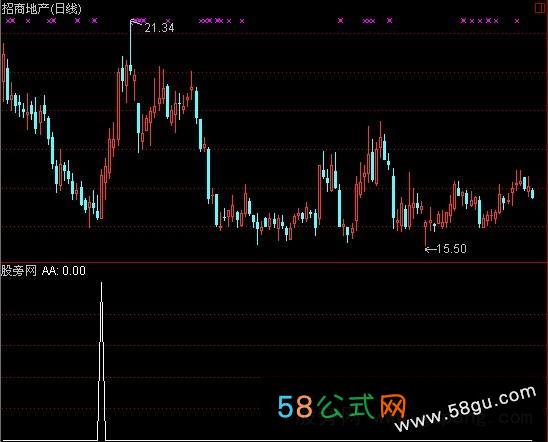Viewport: 548px width, 442px height.
Task: Click the 58公式网 logo
Action: click(341, 406)
